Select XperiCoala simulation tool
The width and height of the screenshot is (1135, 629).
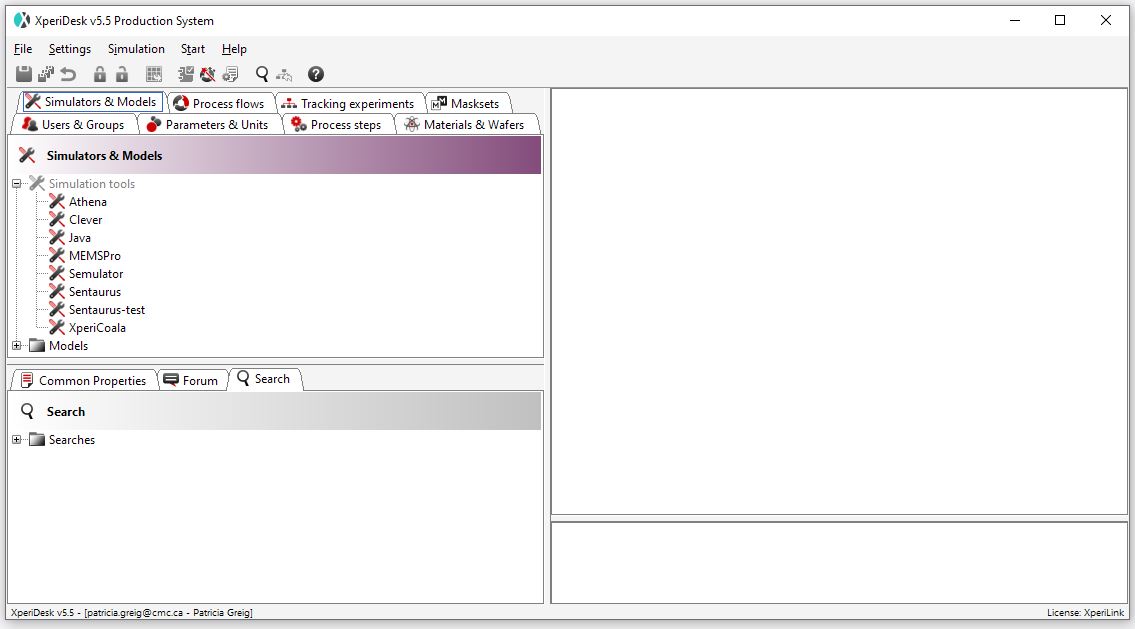click(97, 328)
